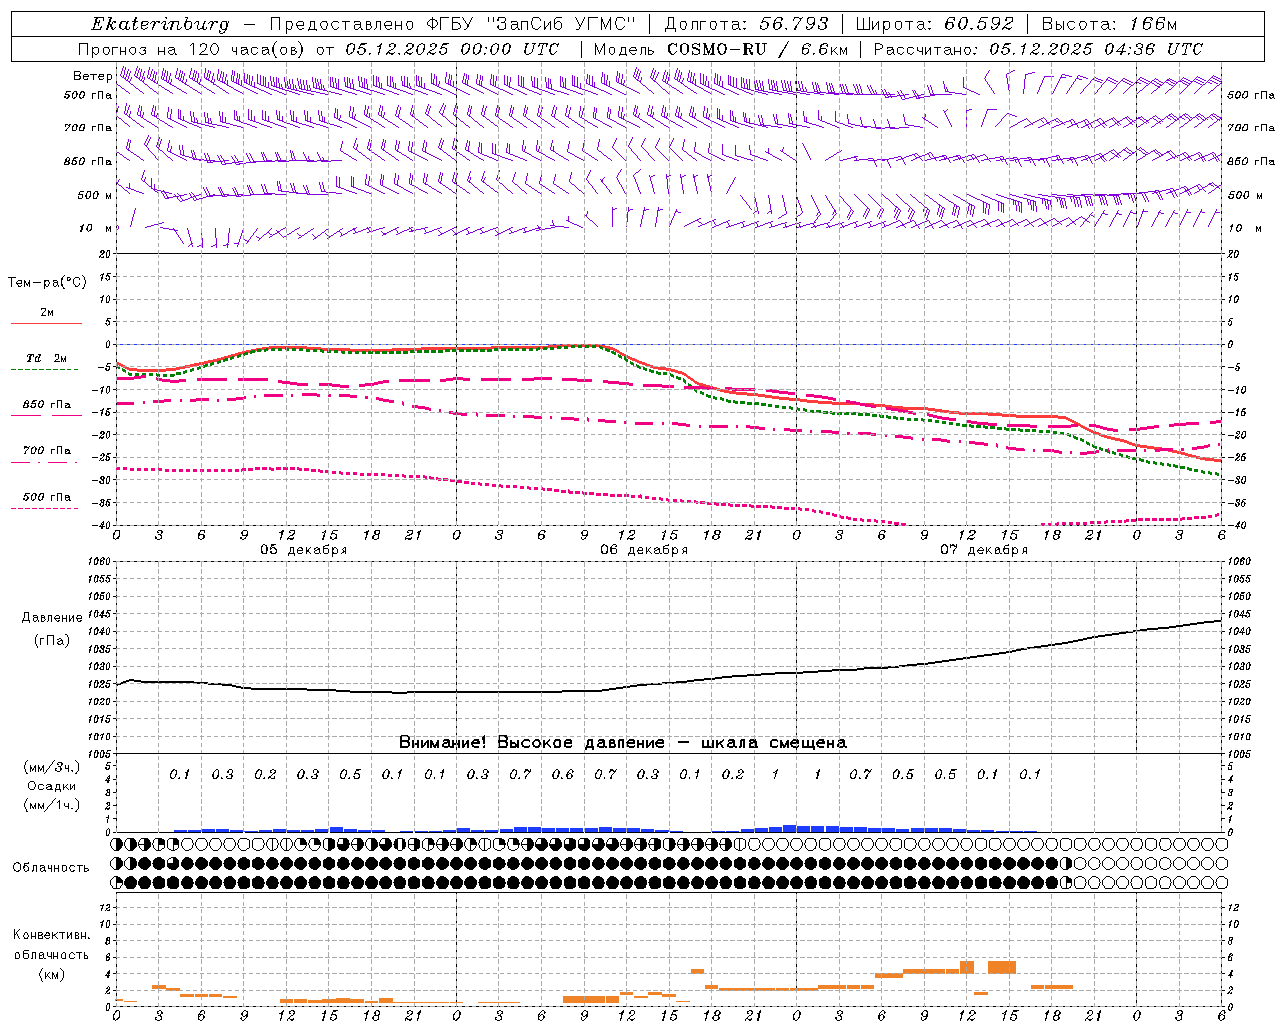Select the 'Предоставлено ФГБУ "ЗапСиб УГМС"' provider text

point(453,24)
